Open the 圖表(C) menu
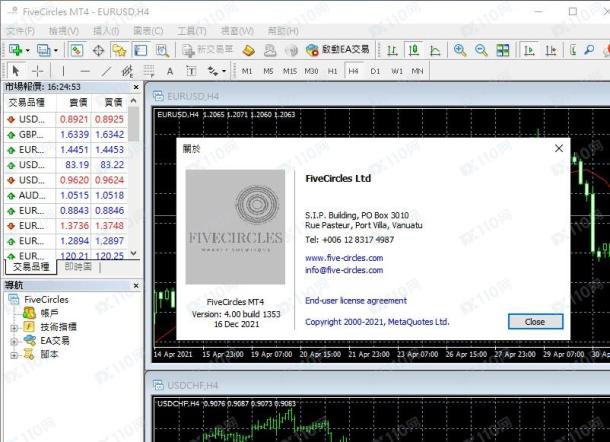The width and height of the screenshot is (610, 442). click(x=148, y=31)
